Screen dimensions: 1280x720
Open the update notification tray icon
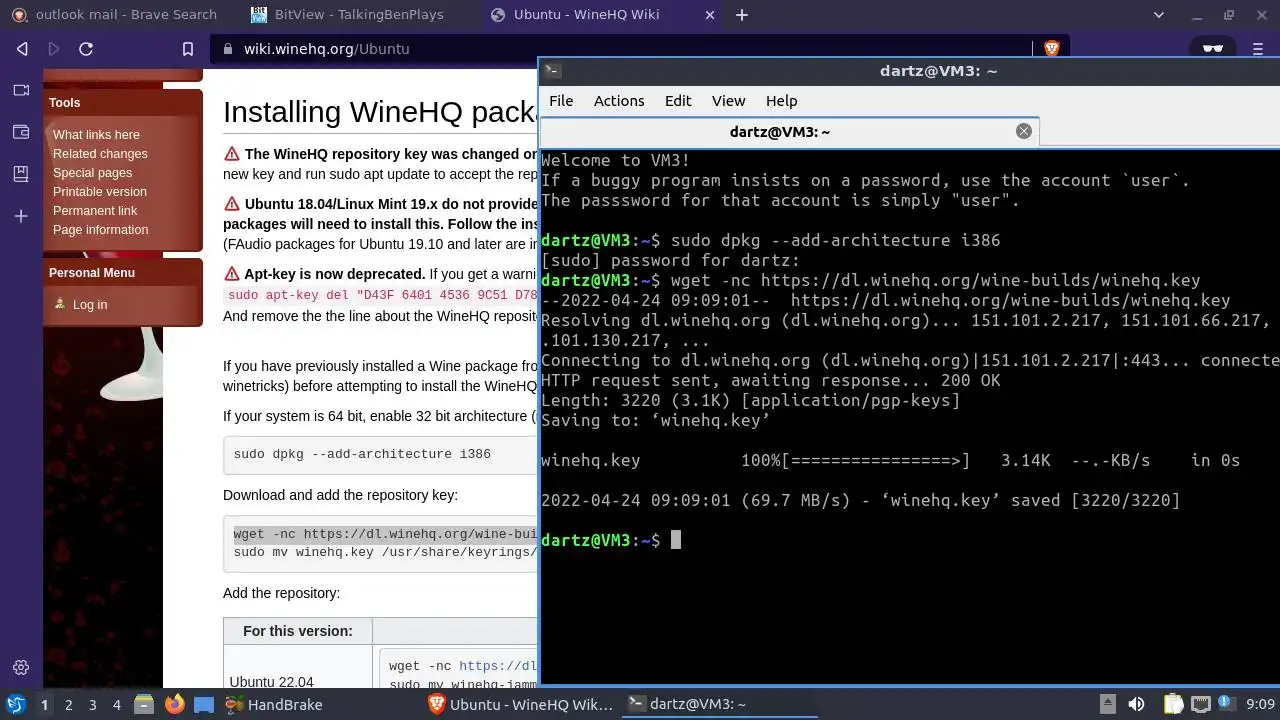point(1227,704)
